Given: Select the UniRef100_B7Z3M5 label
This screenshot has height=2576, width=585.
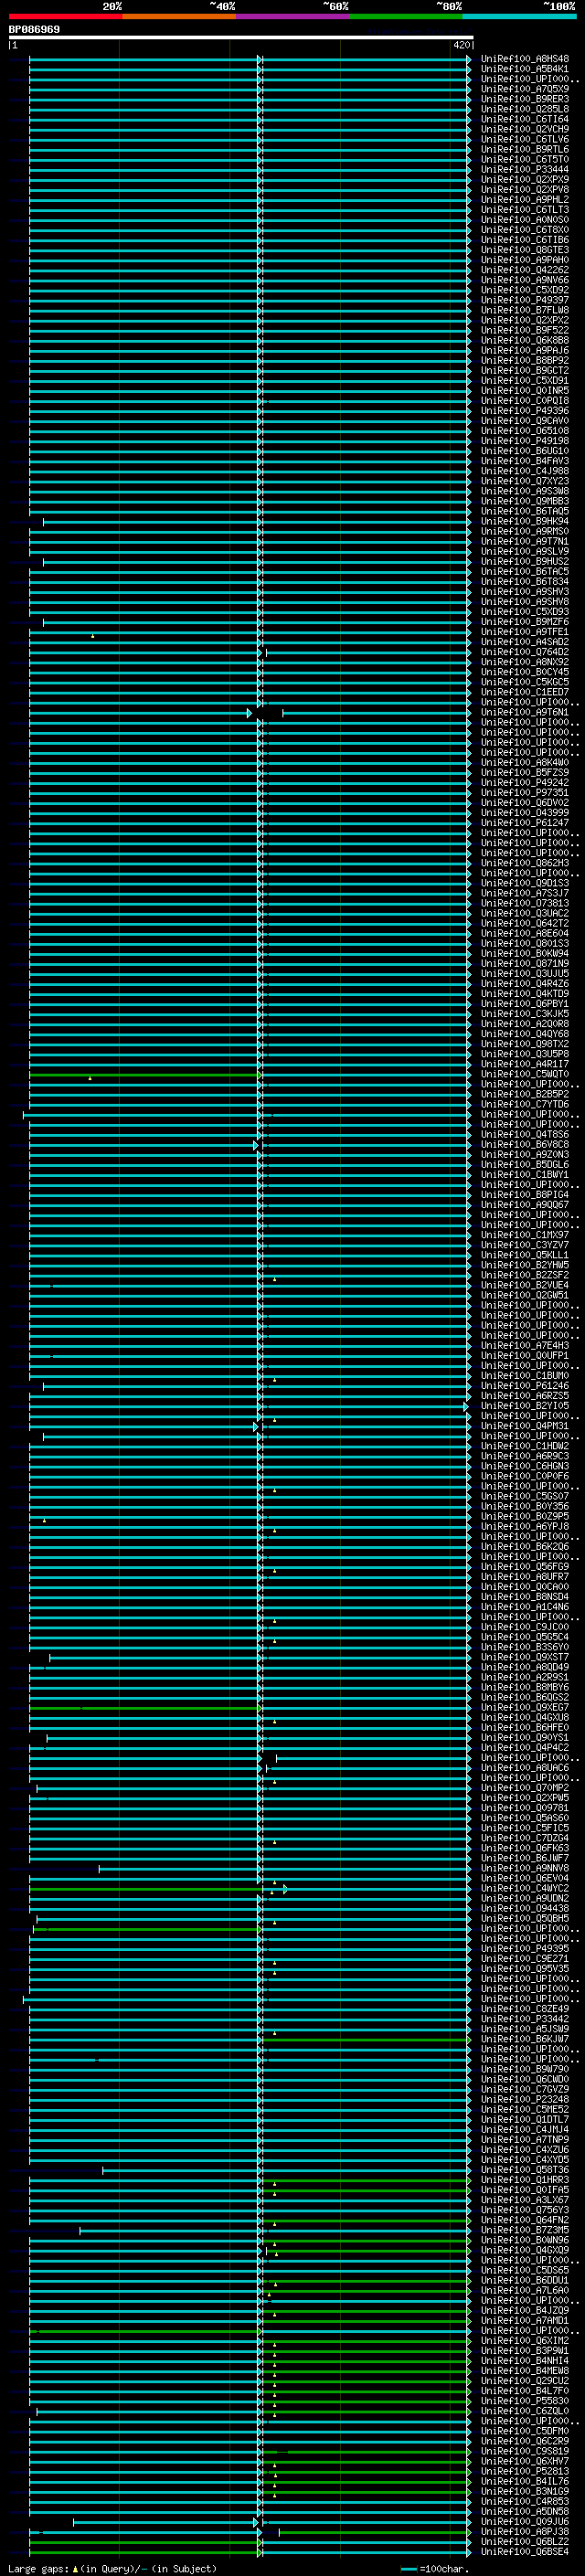Looking at the screenshot, I should pos(525,2231).
